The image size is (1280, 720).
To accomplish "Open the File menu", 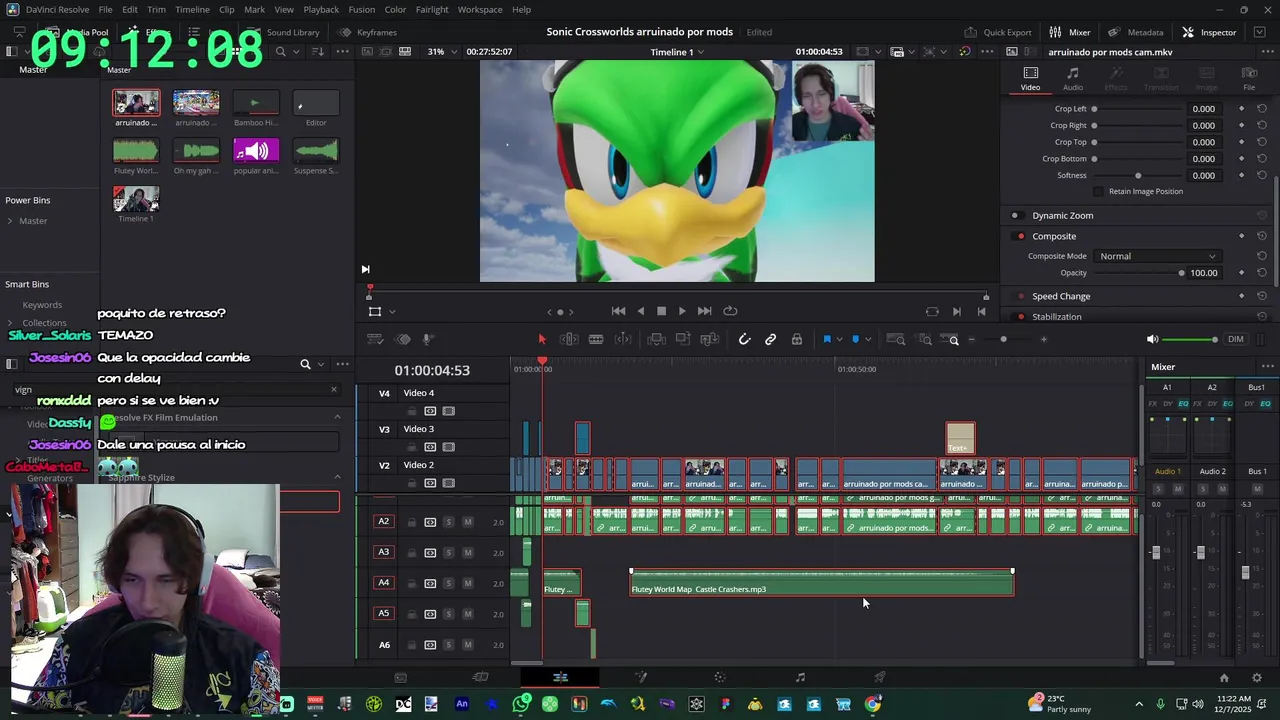I will [x=105, y=10].
